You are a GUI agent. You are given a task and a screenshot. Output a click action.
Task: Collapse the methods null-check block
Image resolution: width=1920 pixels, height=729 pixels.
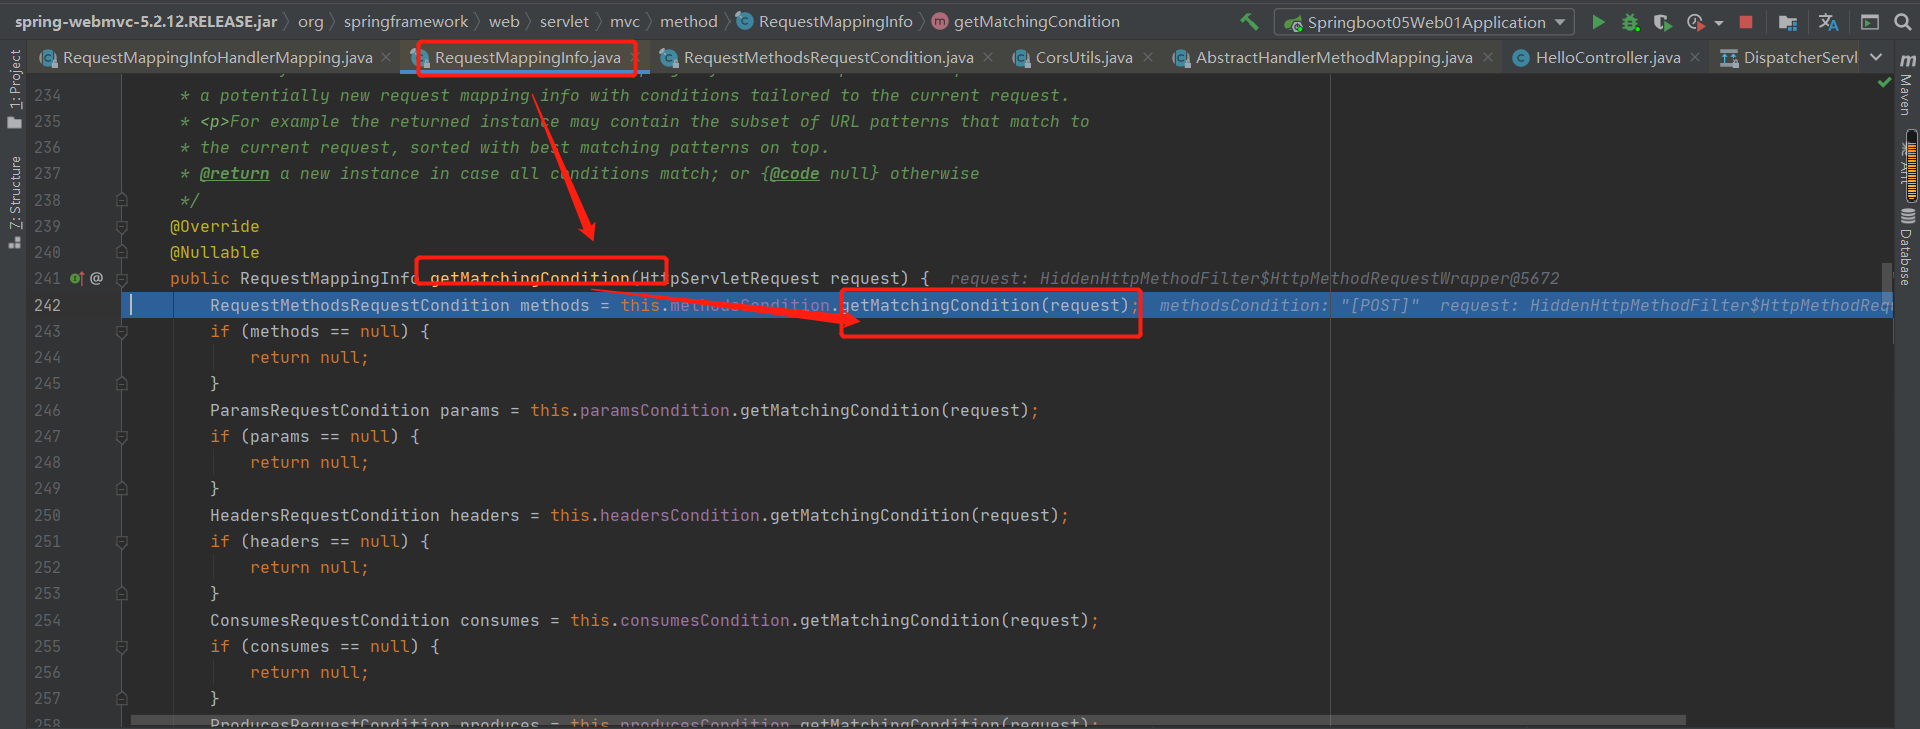[122, 332]
